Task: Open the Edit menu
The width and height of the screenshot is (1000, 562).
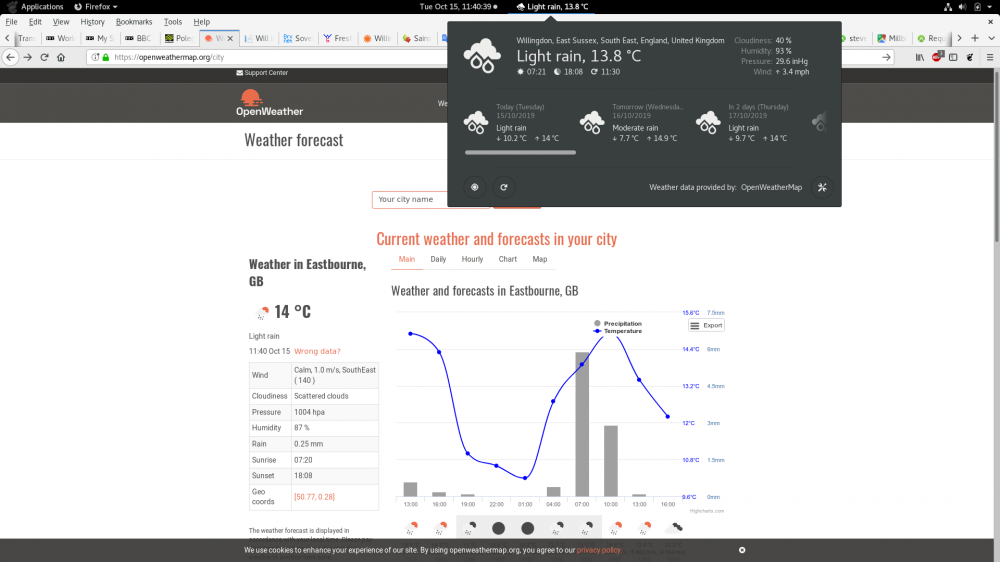Action: [35, 22]
